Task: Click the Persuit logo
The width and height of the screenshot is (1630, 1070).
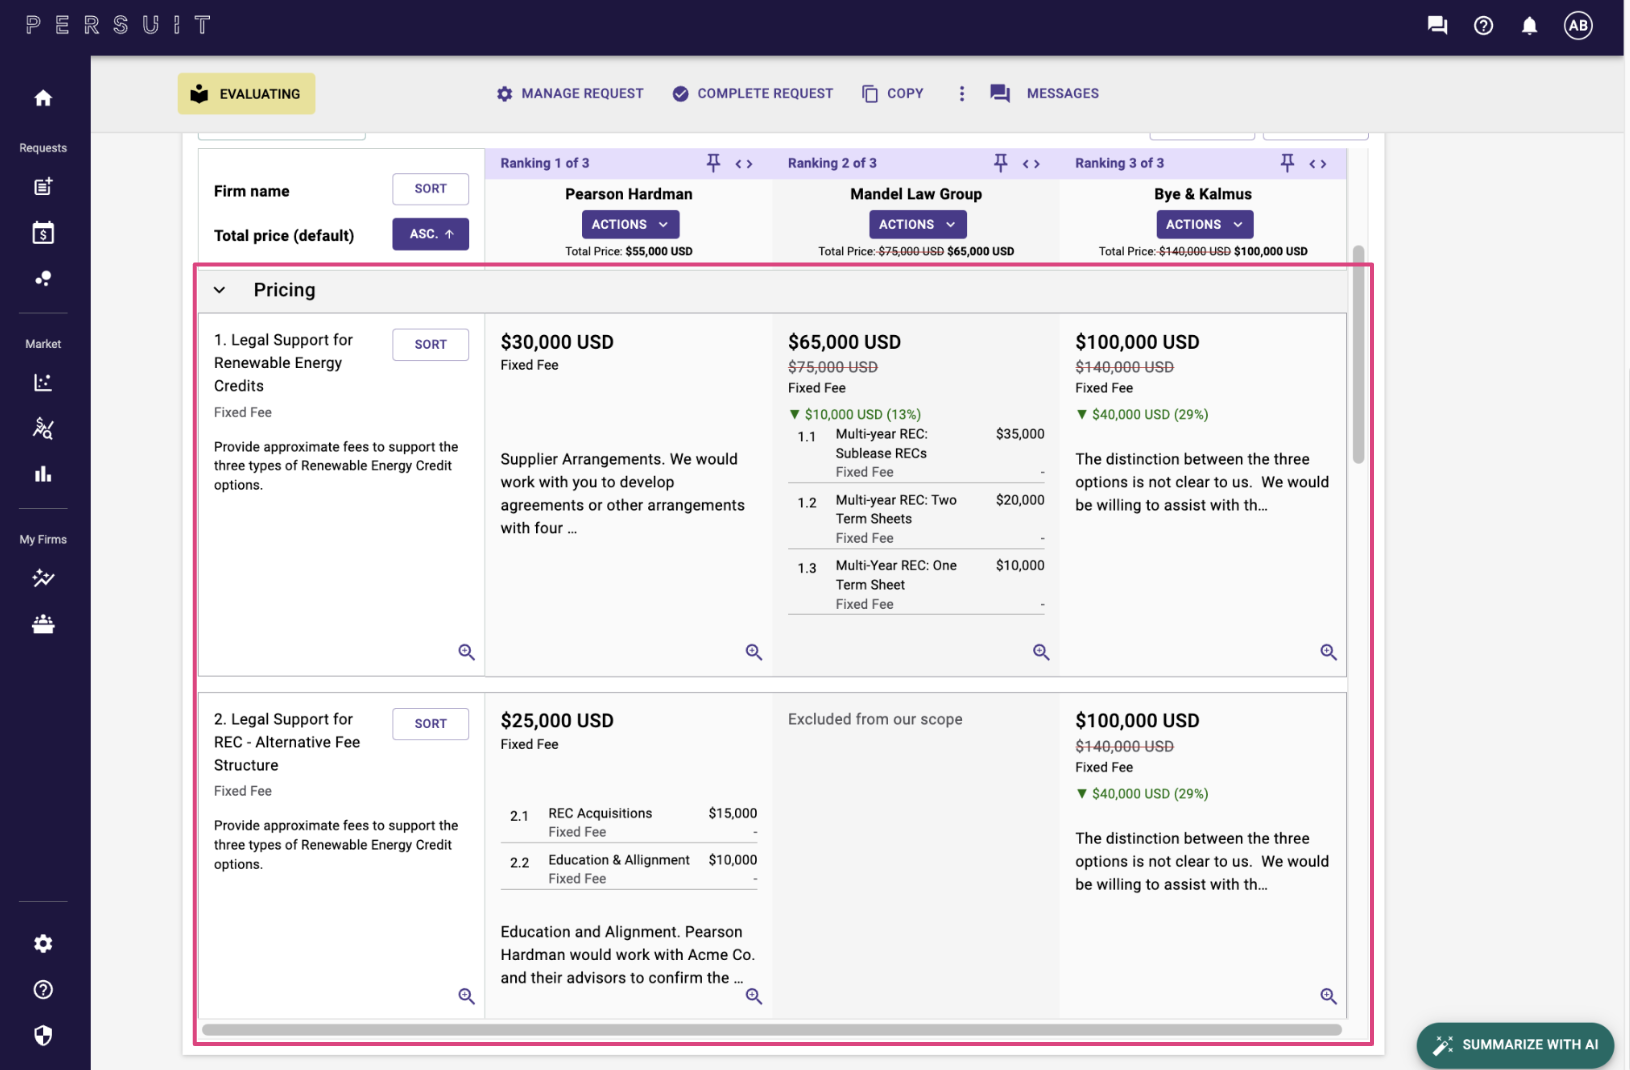Action: click(118, 25)
